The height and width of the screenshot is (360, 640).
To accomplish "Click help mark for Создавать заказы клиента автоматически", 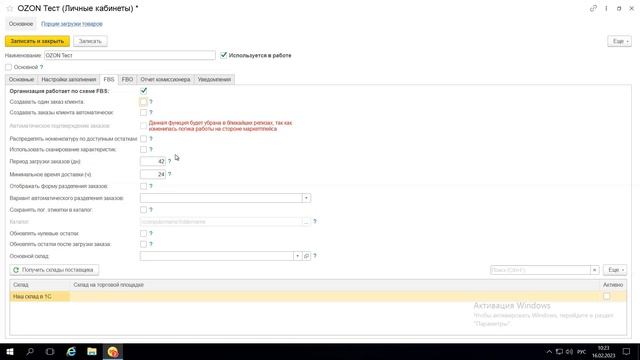I will click(x=151, y=112).
